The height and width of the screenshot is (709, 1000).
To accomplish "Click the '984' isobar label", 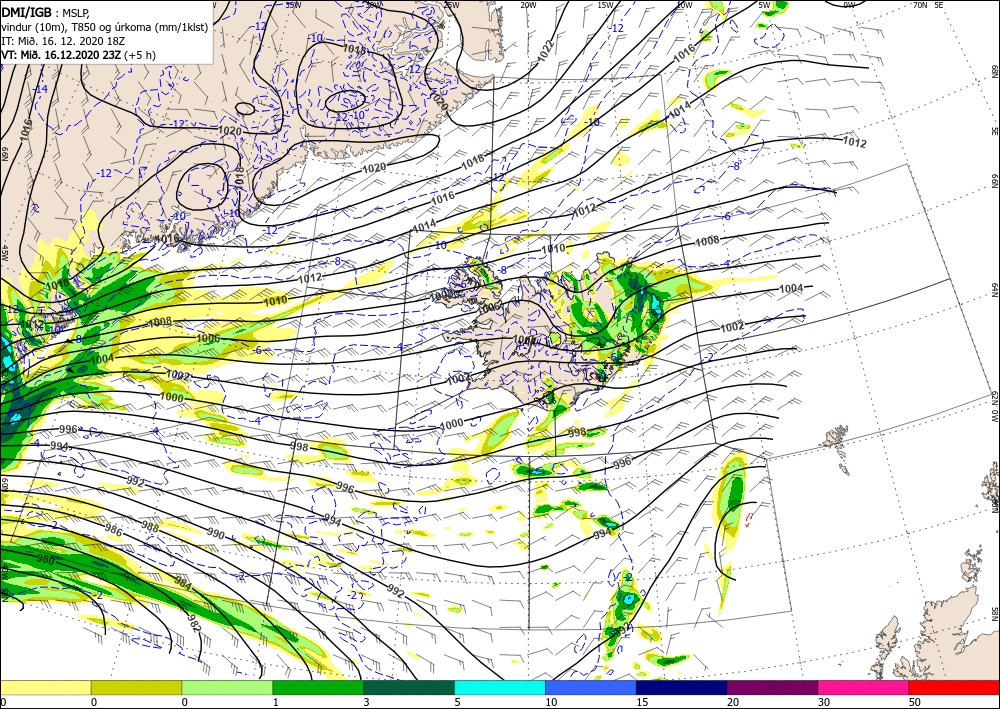I will pos(182,583).
